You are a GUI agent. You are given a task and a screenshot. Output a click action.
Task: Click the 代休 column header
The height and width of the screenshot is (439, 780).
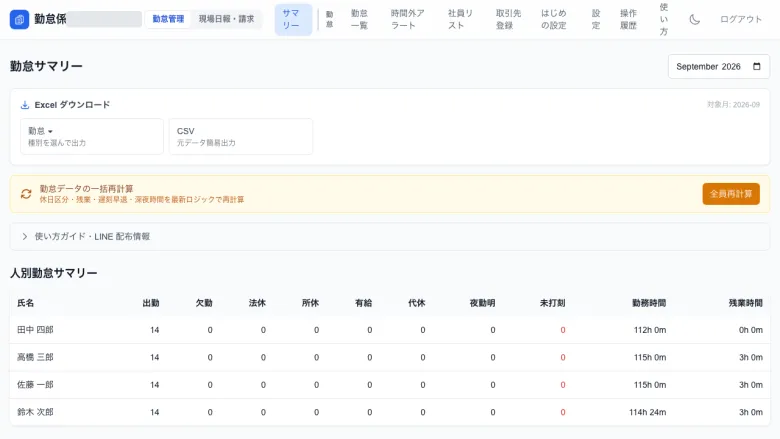pos(417,303)
